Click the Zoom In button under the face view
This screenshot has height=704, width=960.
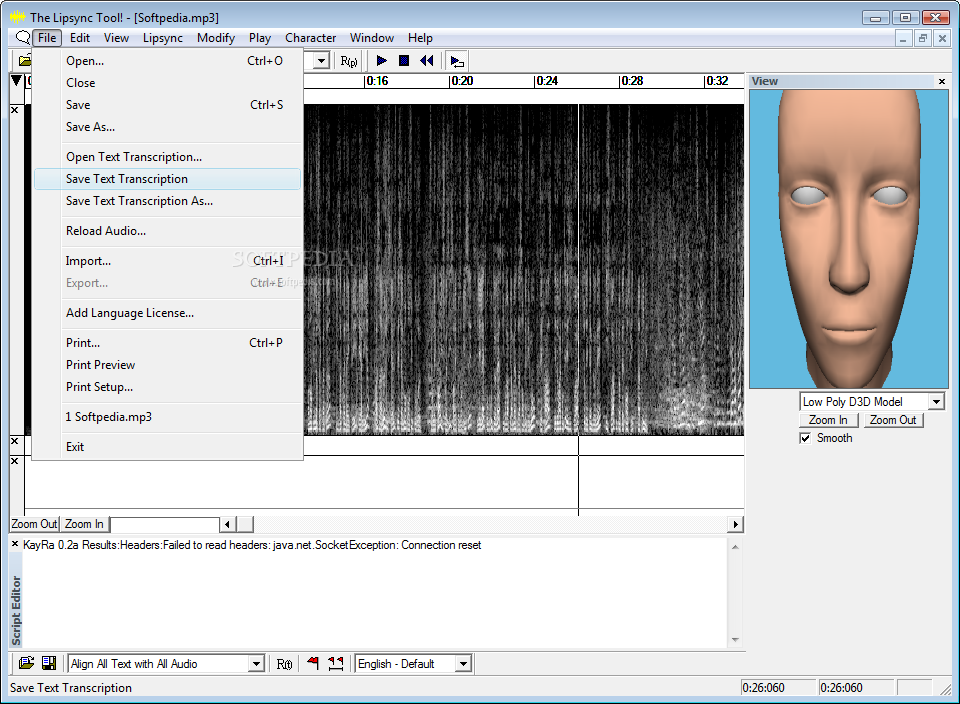[x=828, y=420]
